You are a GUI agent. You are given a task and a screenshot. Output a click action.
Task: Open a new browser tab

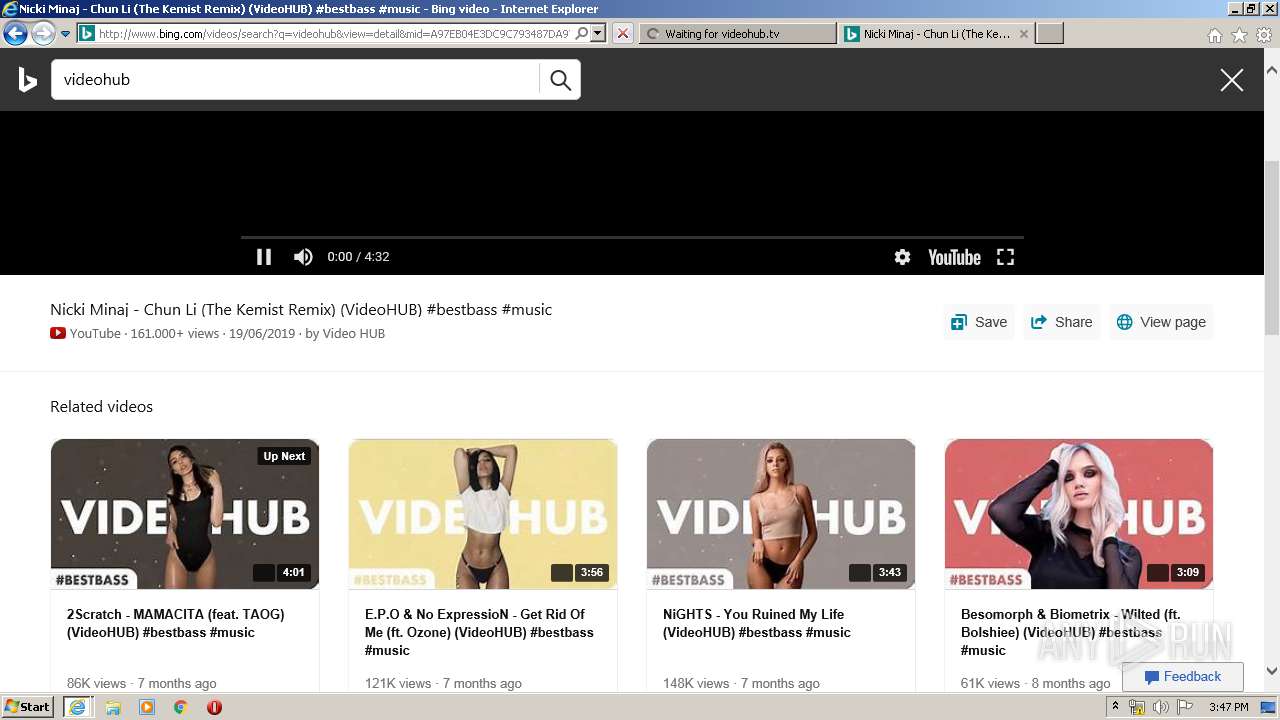pos(1049,34)
